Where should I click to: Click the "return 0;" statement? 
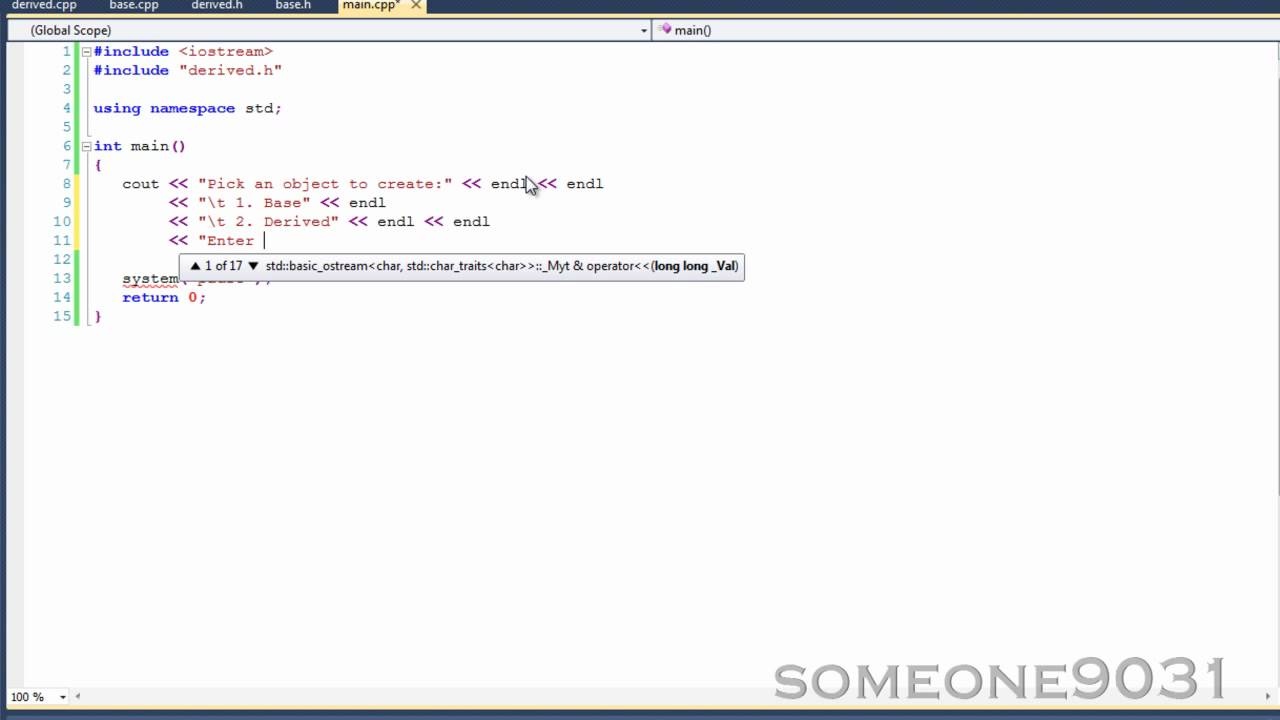tap(164, 298)
